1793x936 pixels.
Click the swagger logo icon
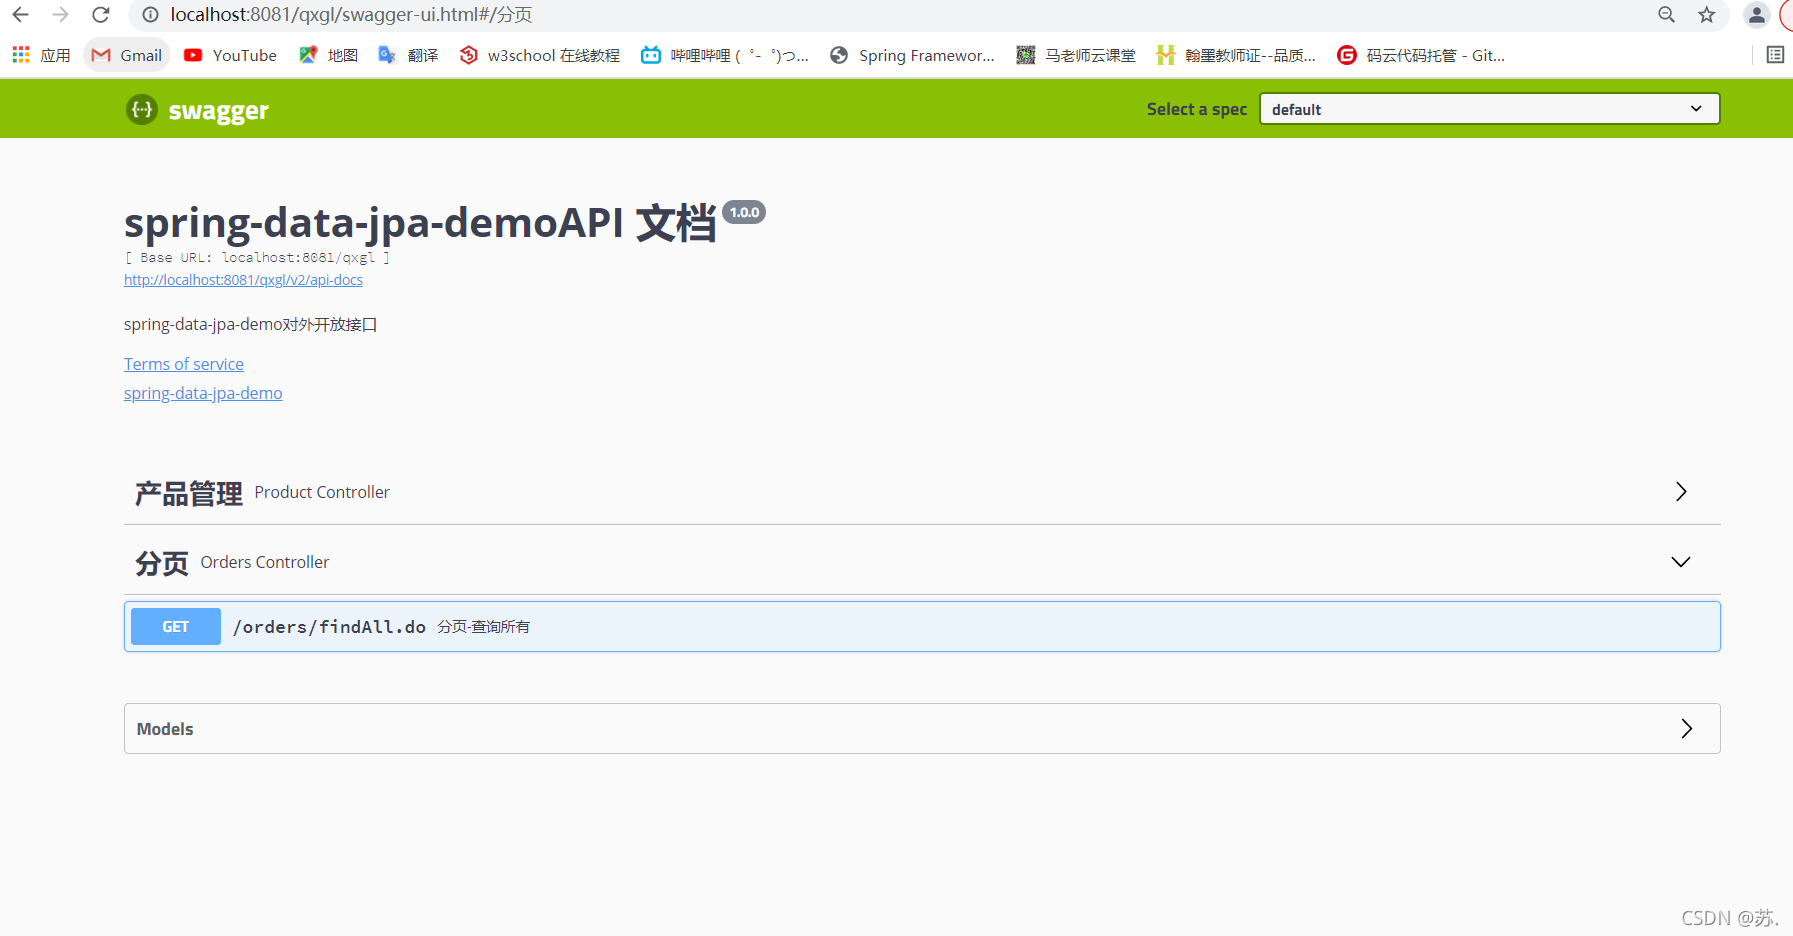[x=142, y=109]
